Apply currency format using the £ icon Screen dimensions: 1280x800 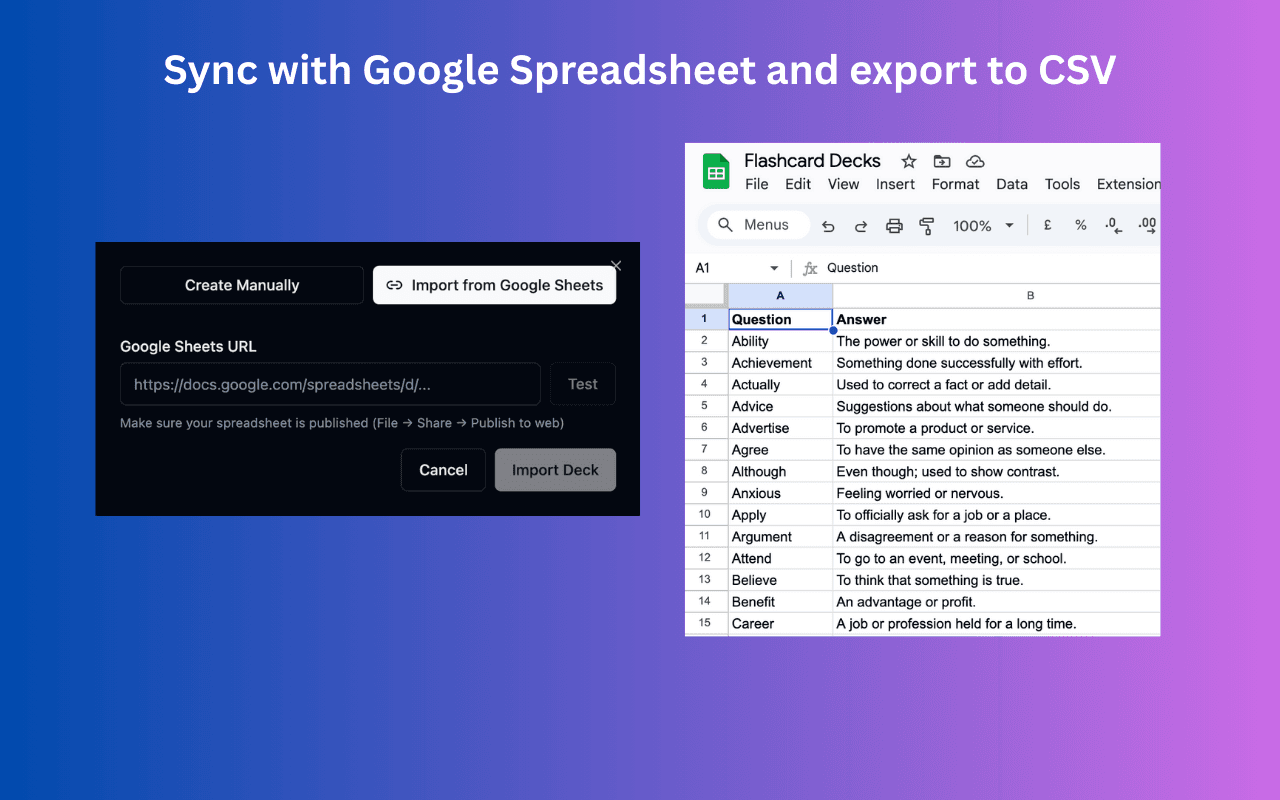coord(1046,225)
